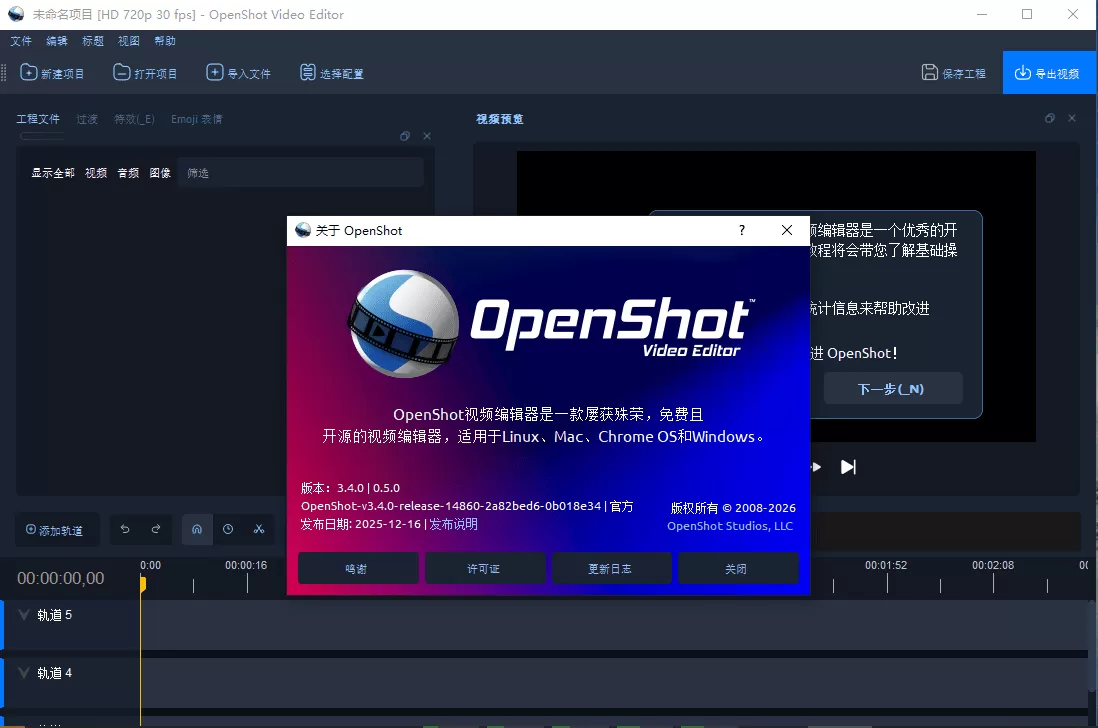Viewport: 1098px width, 728px height.
Task: Open the 编辑 menu
Action: (57, 41)
